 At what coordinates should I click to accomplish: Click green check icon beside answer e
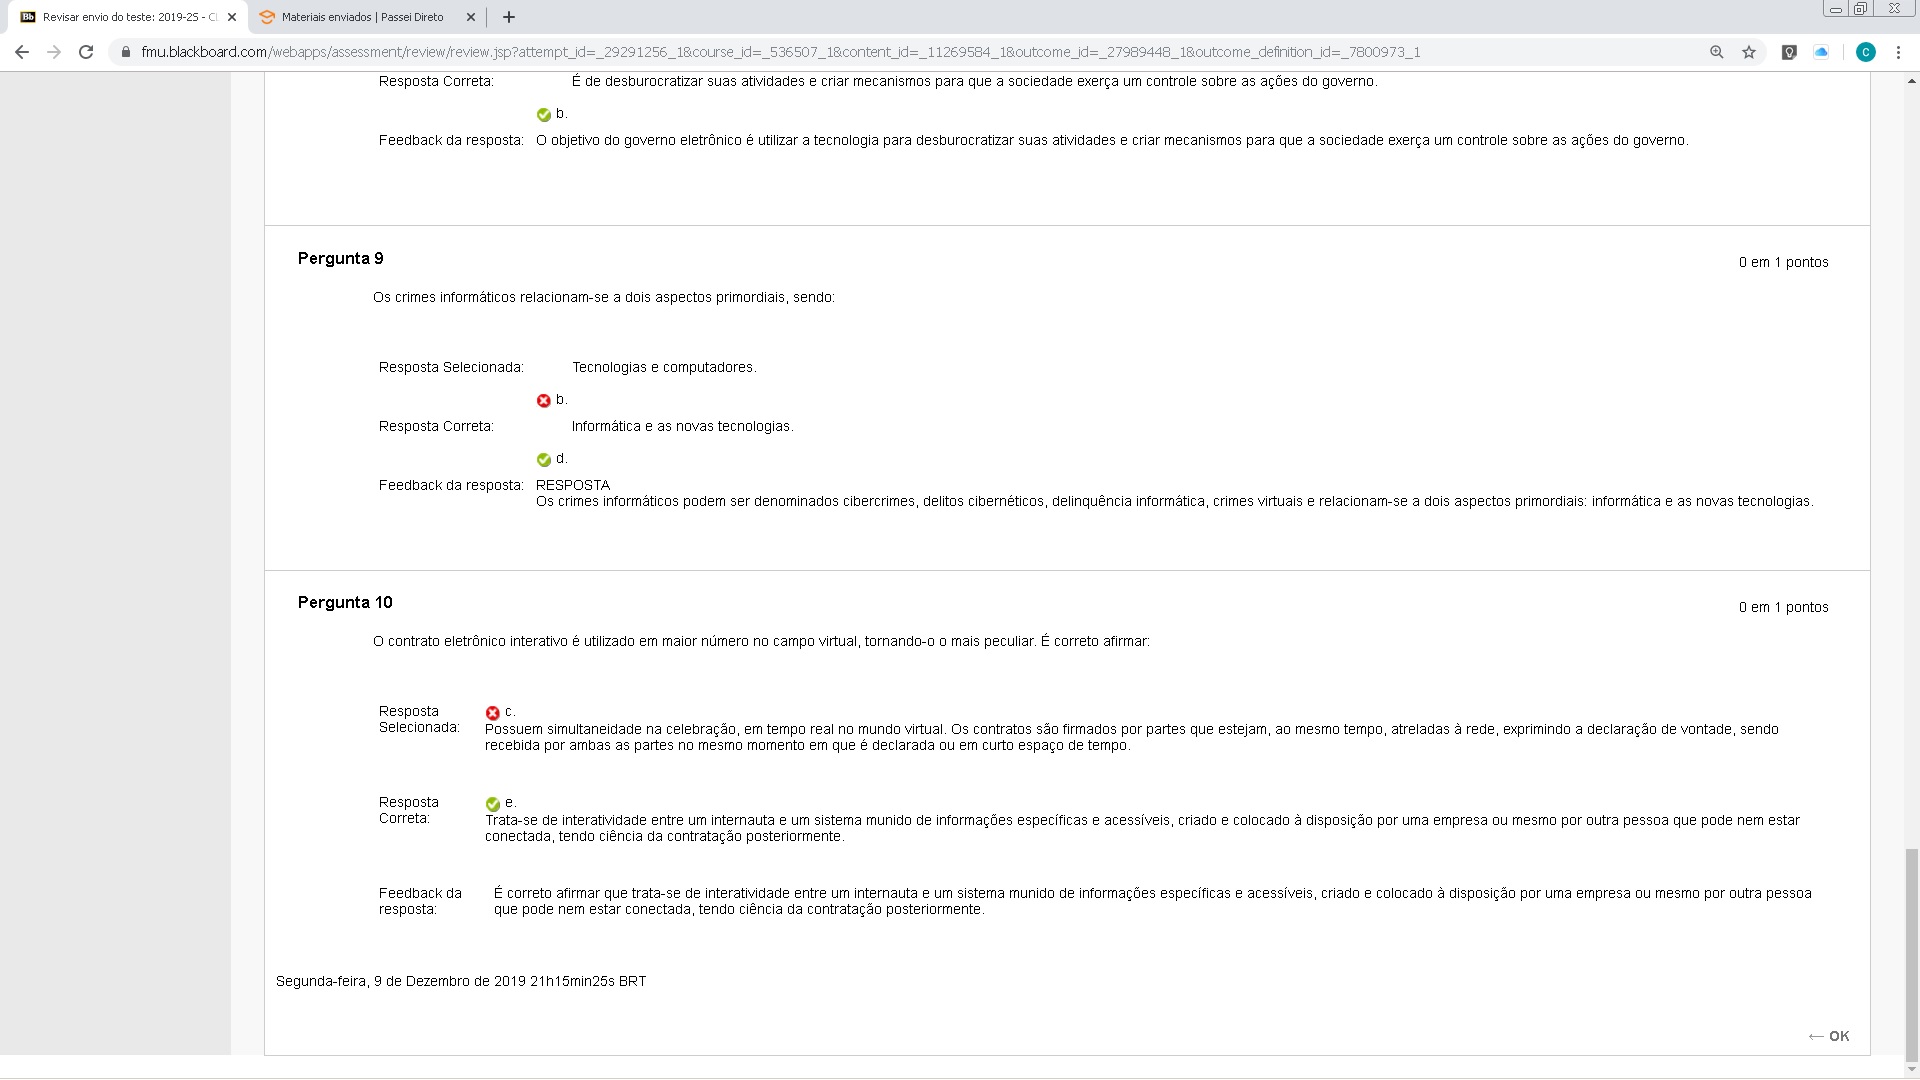[492, 804]
